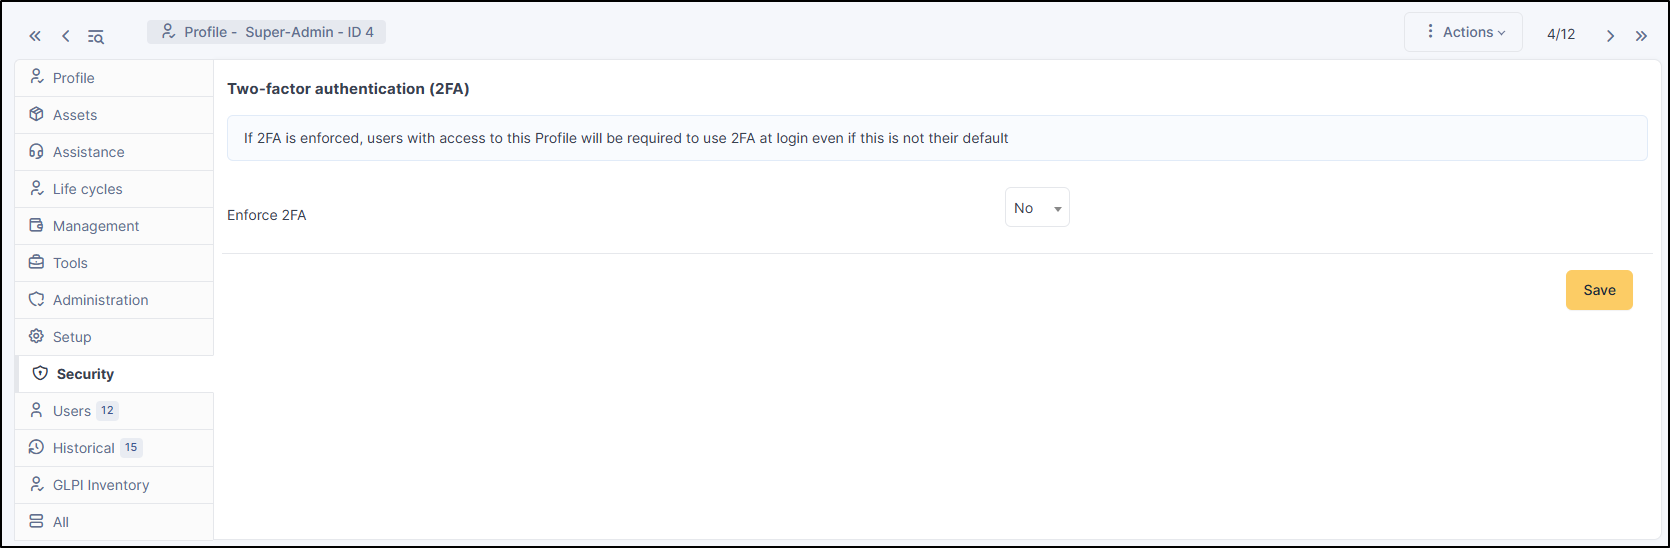The image size is (1670, 548).
Task: Click the Profile Super-Admin ID 4 header label
Action: coord(267,32)
